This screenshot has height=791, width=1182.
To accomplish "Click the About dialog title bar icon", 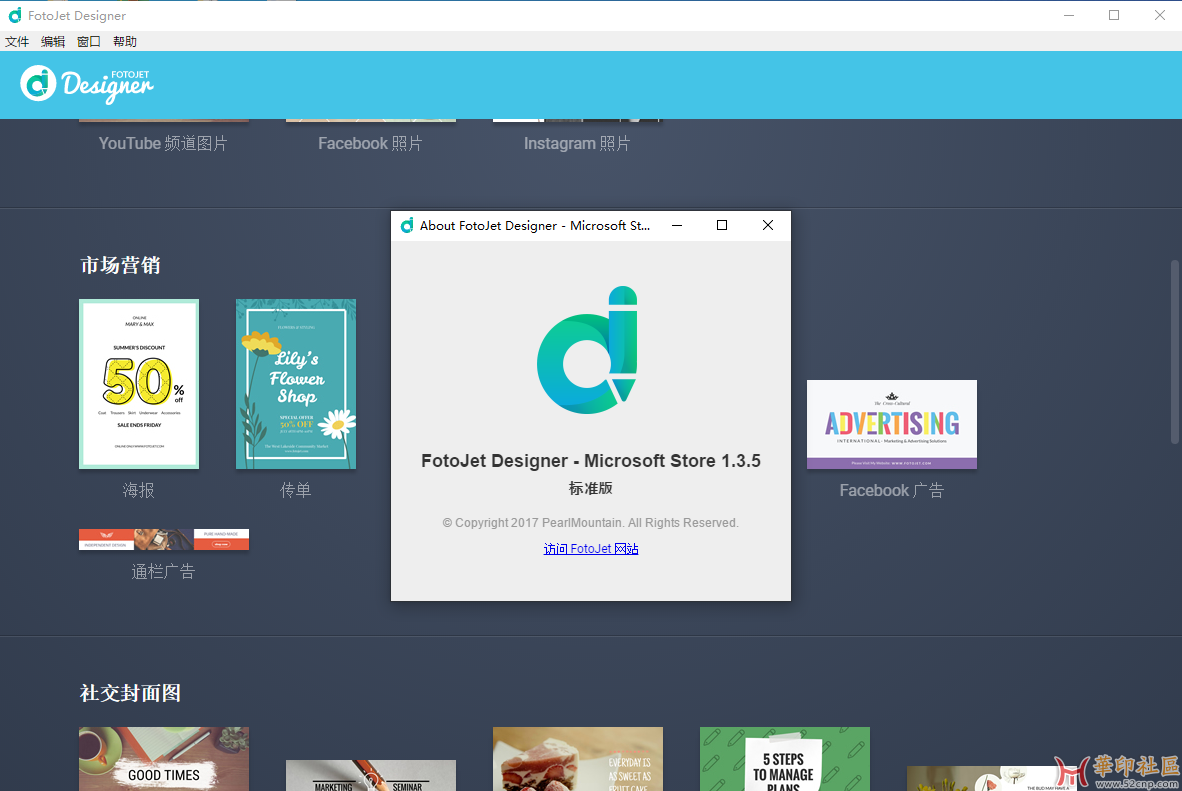I will click(407, 225).
